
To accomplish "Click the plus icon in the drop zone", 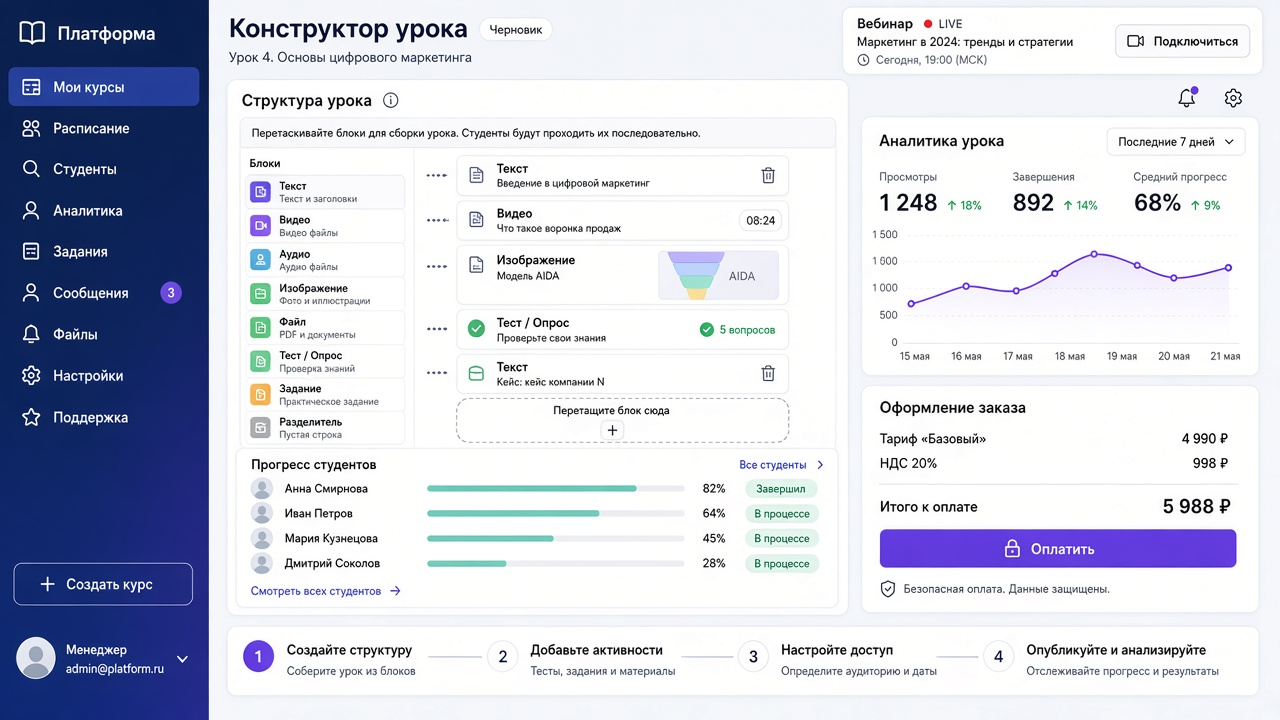I will [613, 430].
